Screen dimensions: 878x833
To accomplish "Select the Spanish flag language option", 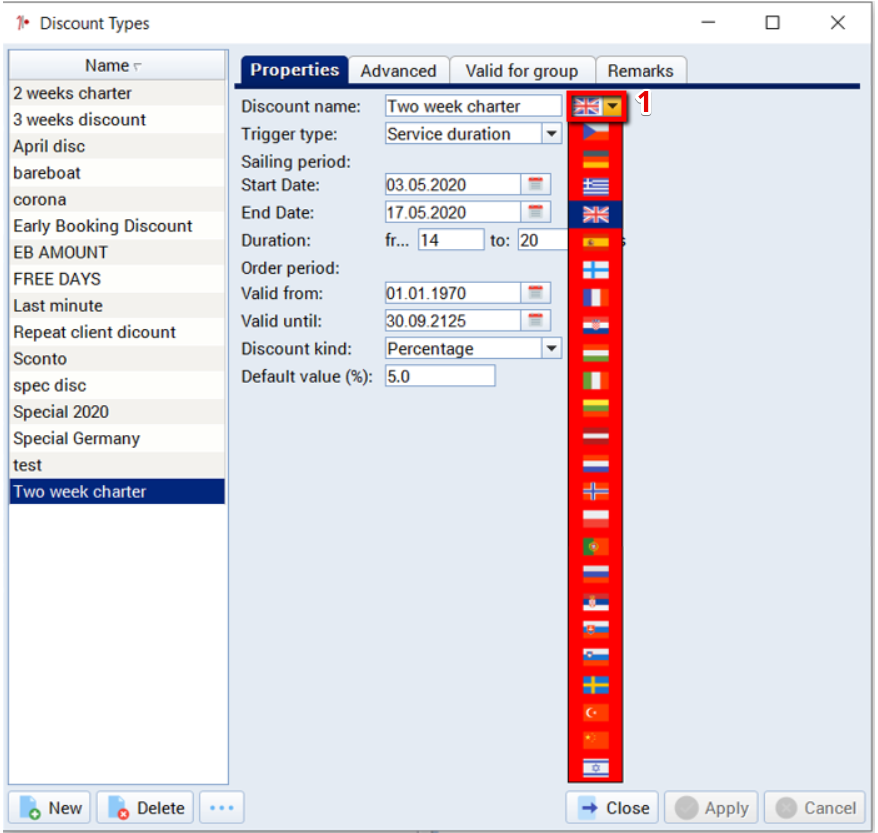I will pos(595,242).
